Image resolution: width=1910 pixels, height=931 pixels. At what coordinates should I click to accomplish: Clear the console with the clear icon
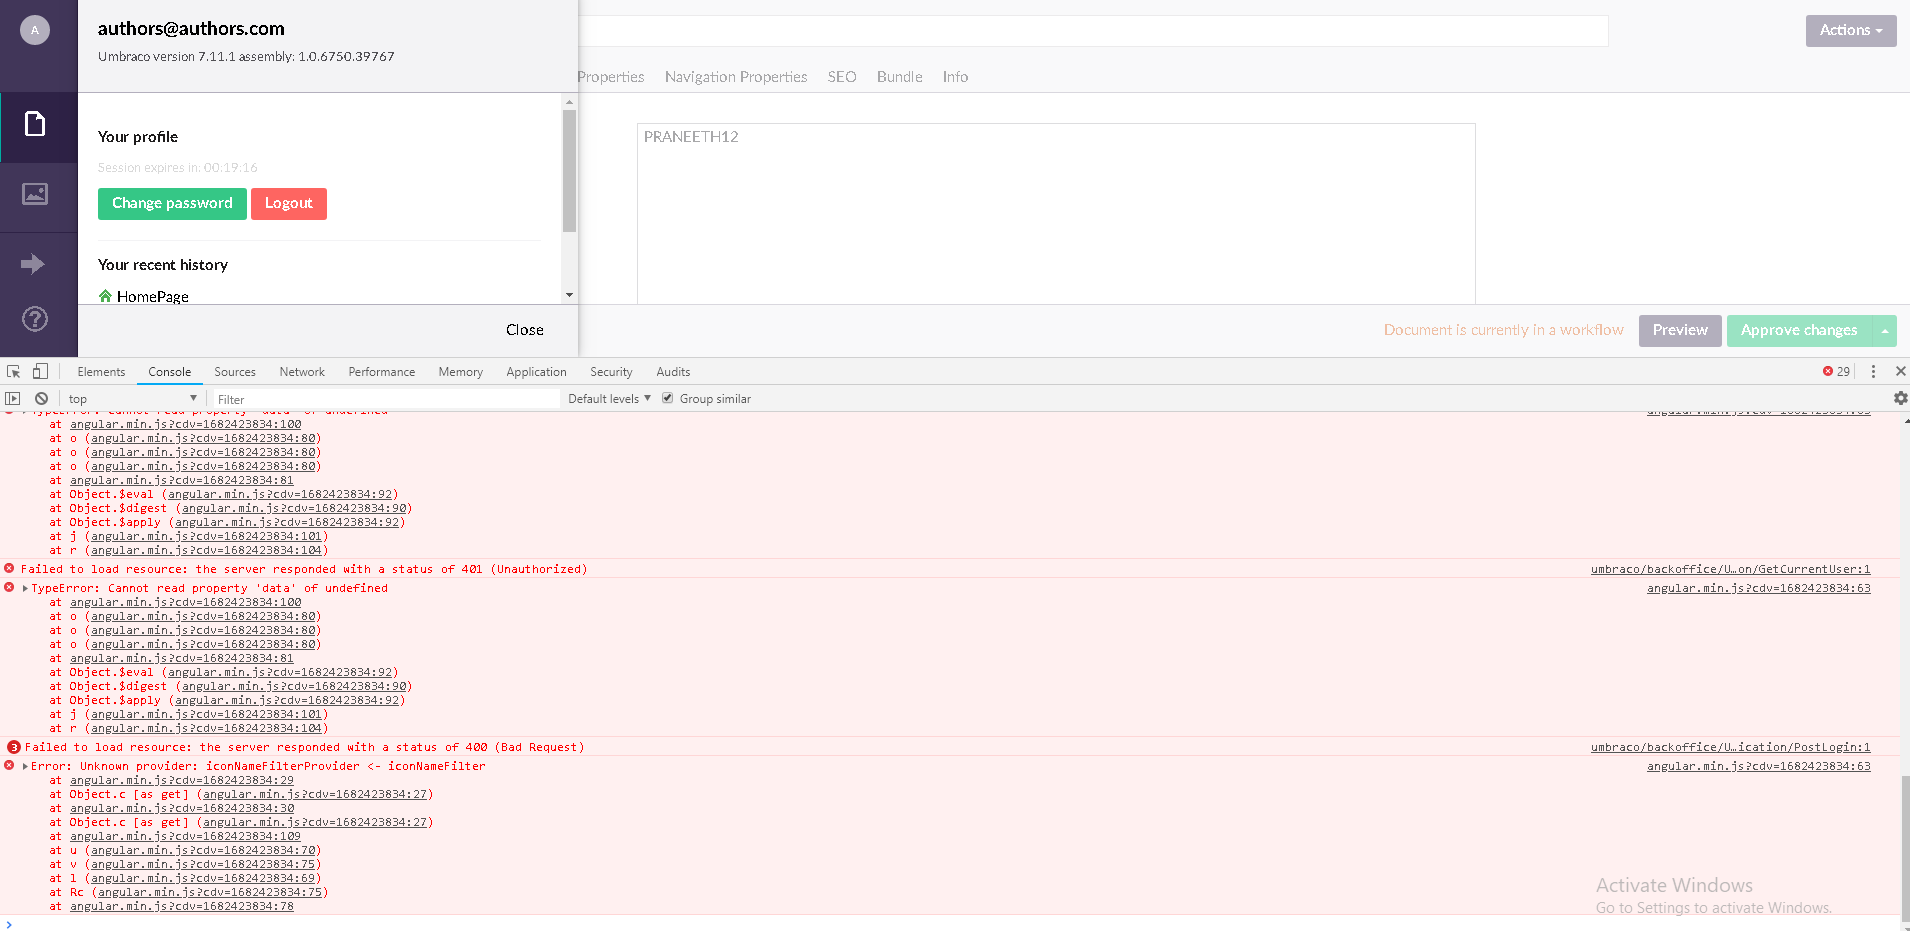tap(41, 398)
